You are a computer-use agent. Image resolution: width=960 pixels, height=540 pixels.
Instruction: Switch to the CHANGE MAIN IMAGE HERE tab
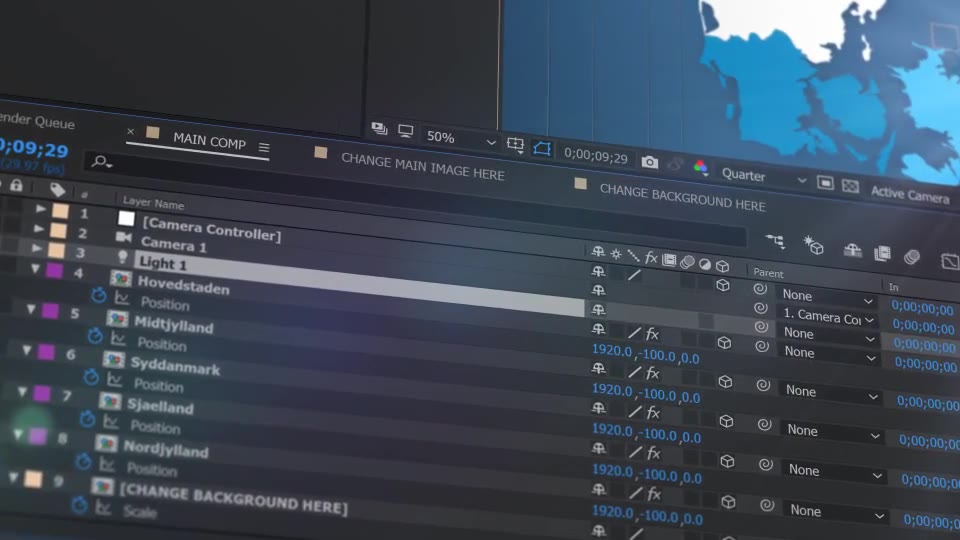coord(422,167)
